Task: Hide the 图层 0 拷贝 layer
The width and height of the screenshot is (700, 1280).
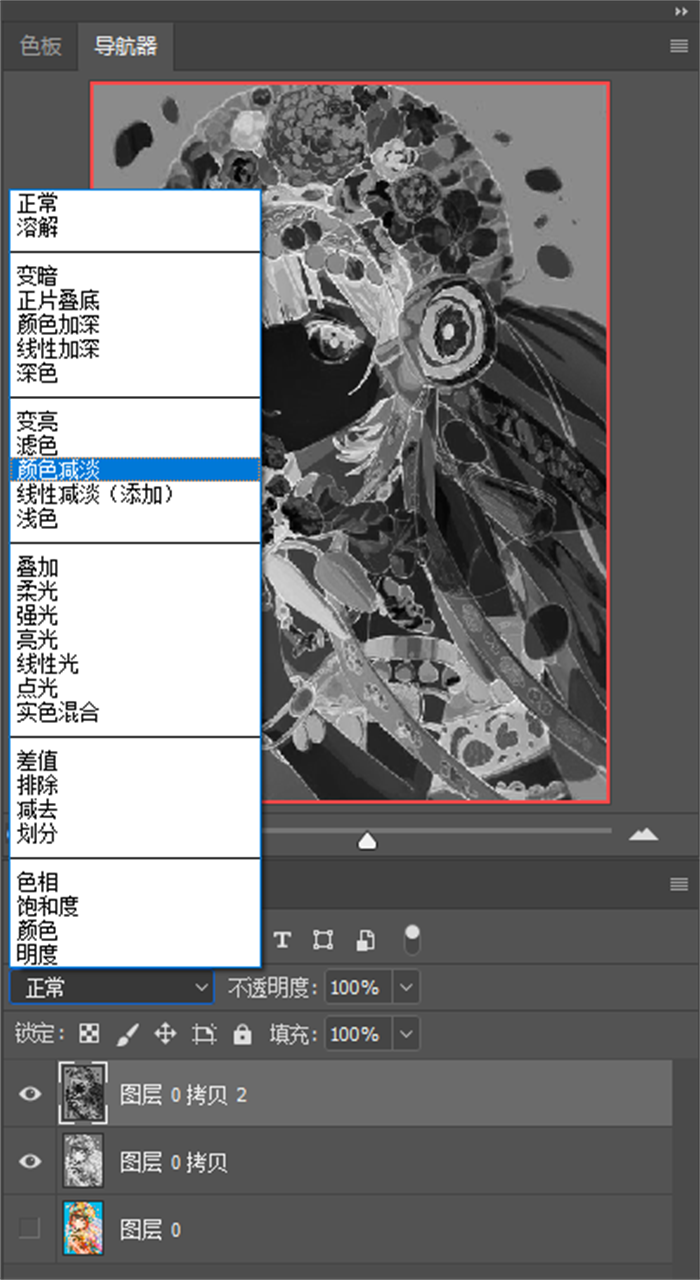Action: point(30,1161)
